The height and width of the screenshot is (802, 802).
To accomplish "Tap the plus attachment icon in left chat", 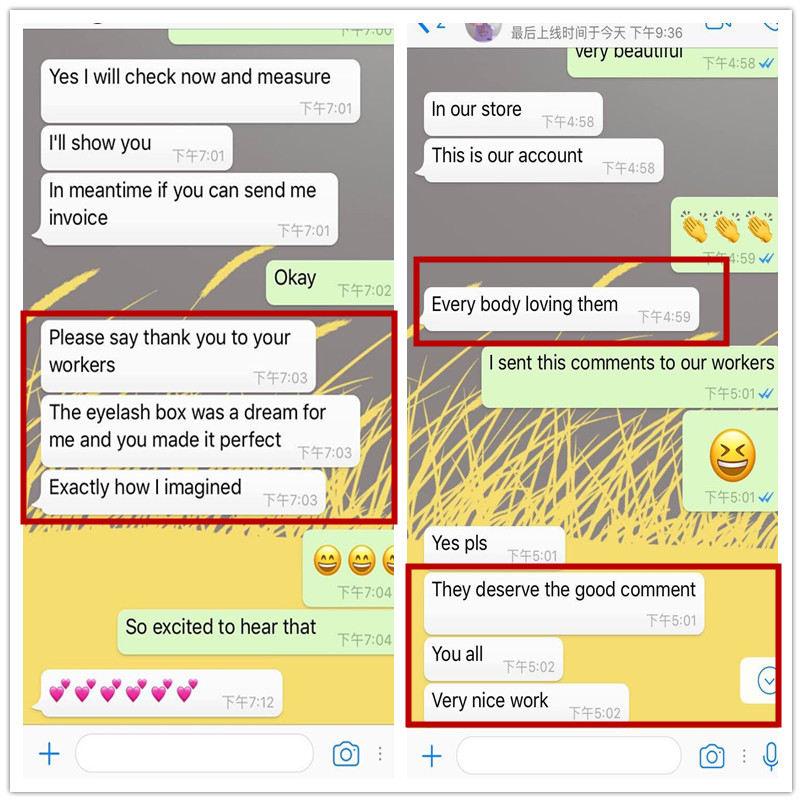I will point(50,754).
